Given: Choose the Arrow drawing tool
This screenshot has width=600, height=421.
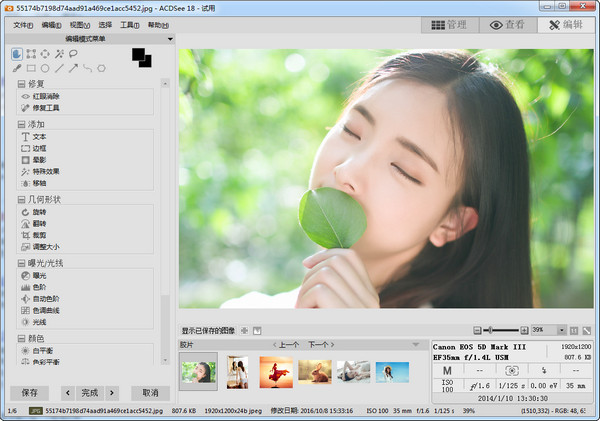Looking at the screenshot, I should [74, 68].
